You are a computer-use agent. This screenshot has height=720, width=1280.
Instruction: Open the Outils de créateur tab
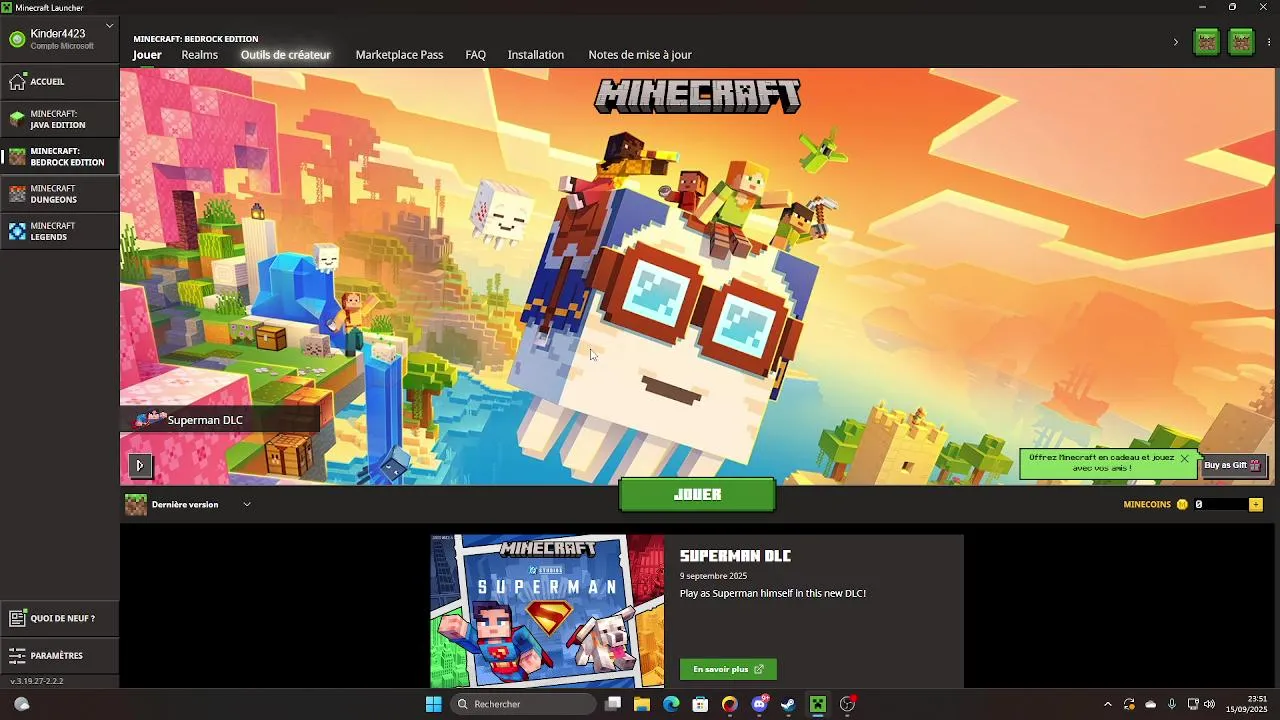285,55
